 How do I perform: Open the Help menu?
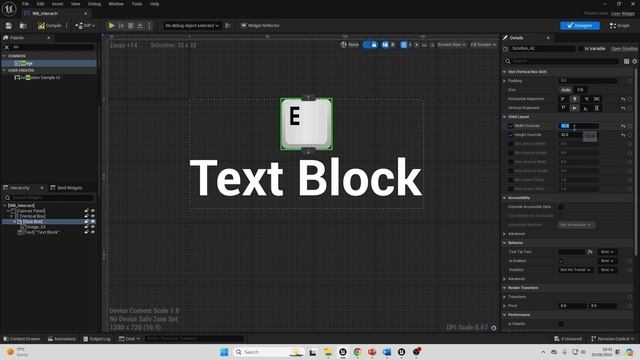[x=154, y=4]
